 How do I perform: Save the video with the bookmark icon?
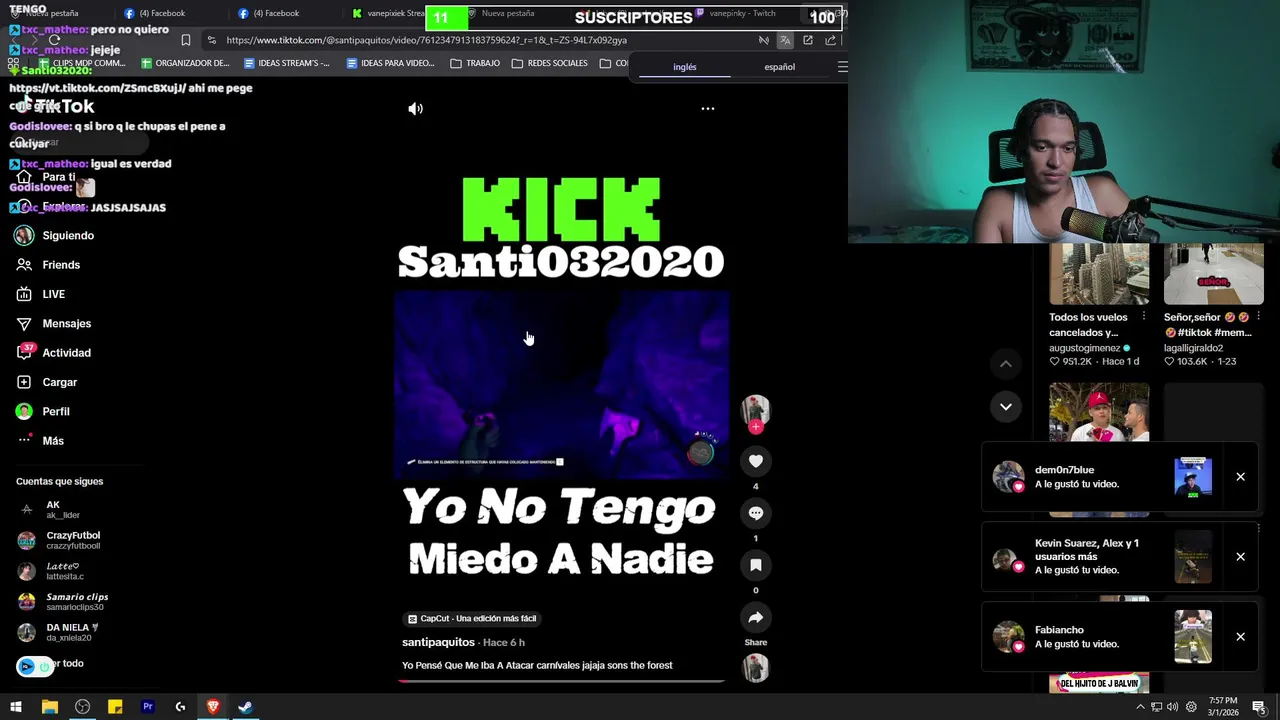point(755,565)
